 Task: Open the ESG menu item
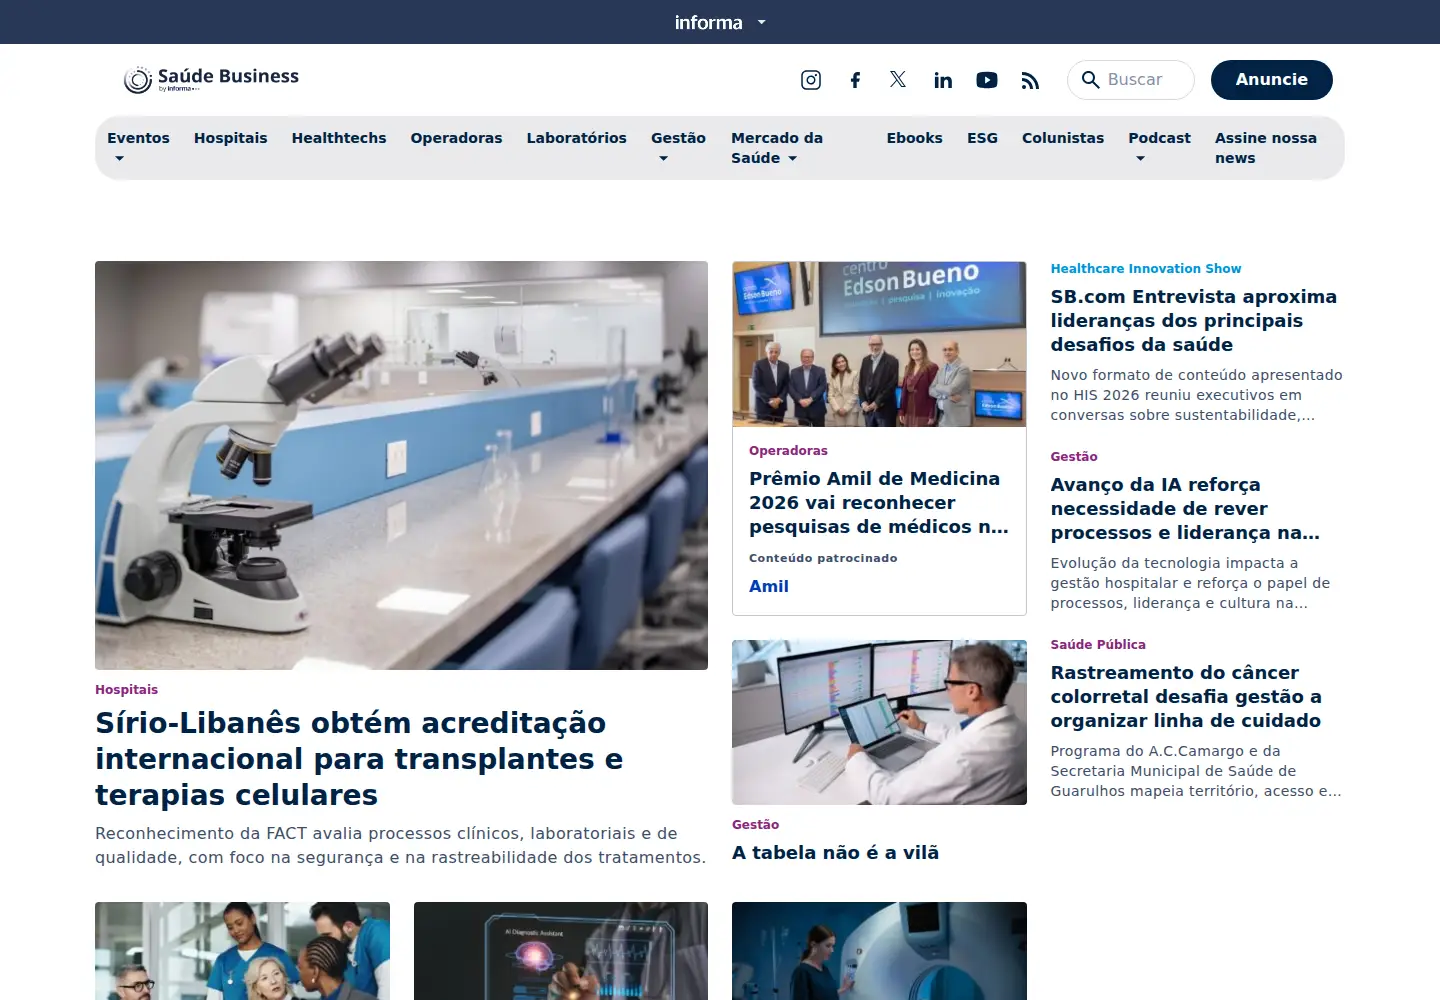(982, 138)
